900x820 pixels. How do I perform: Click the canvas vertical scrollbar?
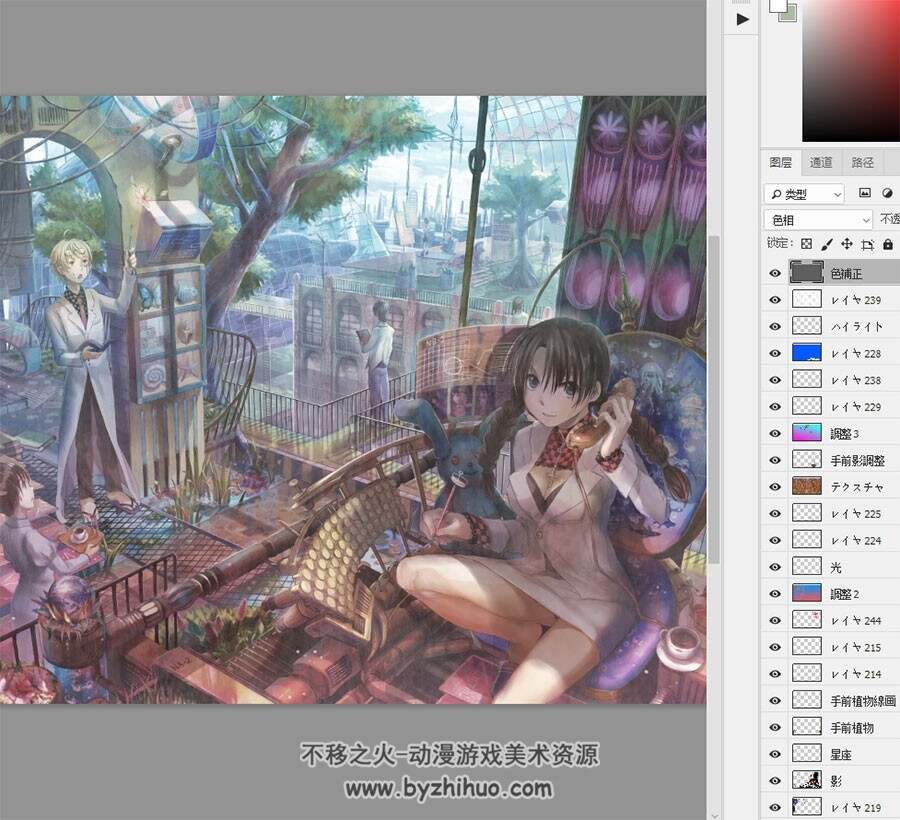[713, 399]
